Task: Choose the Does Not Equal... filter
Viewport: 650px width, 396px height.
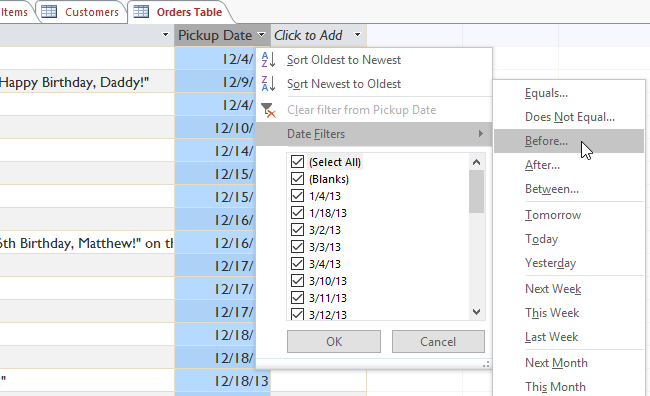Action: pyautogui.click(x=569, y=117)
